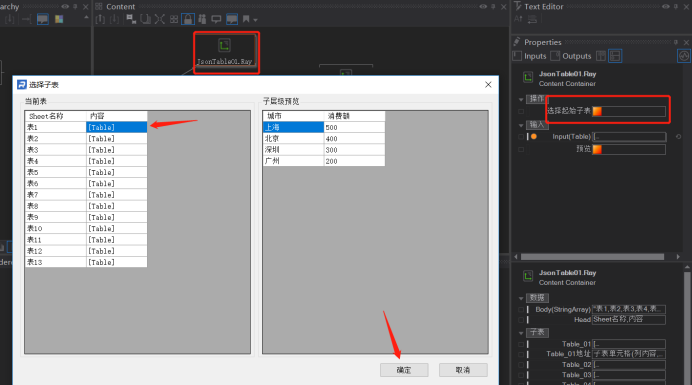Switch to the Inputs tab in Properties
The width and height of the screenshot is (692, 385).
(530, 56)
